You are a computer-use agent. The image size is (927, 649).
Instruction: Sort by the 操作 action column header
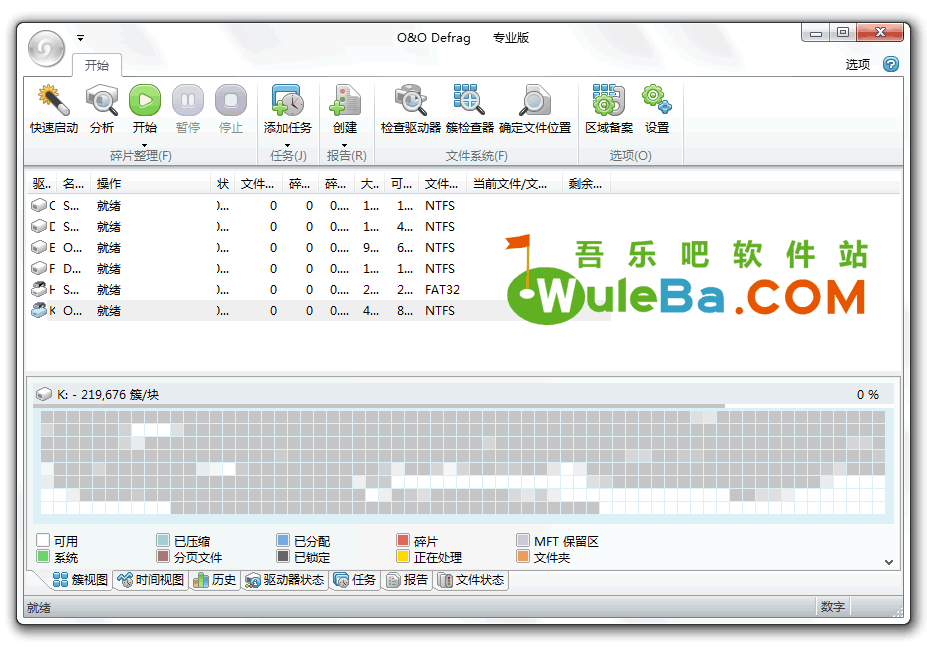point(151,184)
